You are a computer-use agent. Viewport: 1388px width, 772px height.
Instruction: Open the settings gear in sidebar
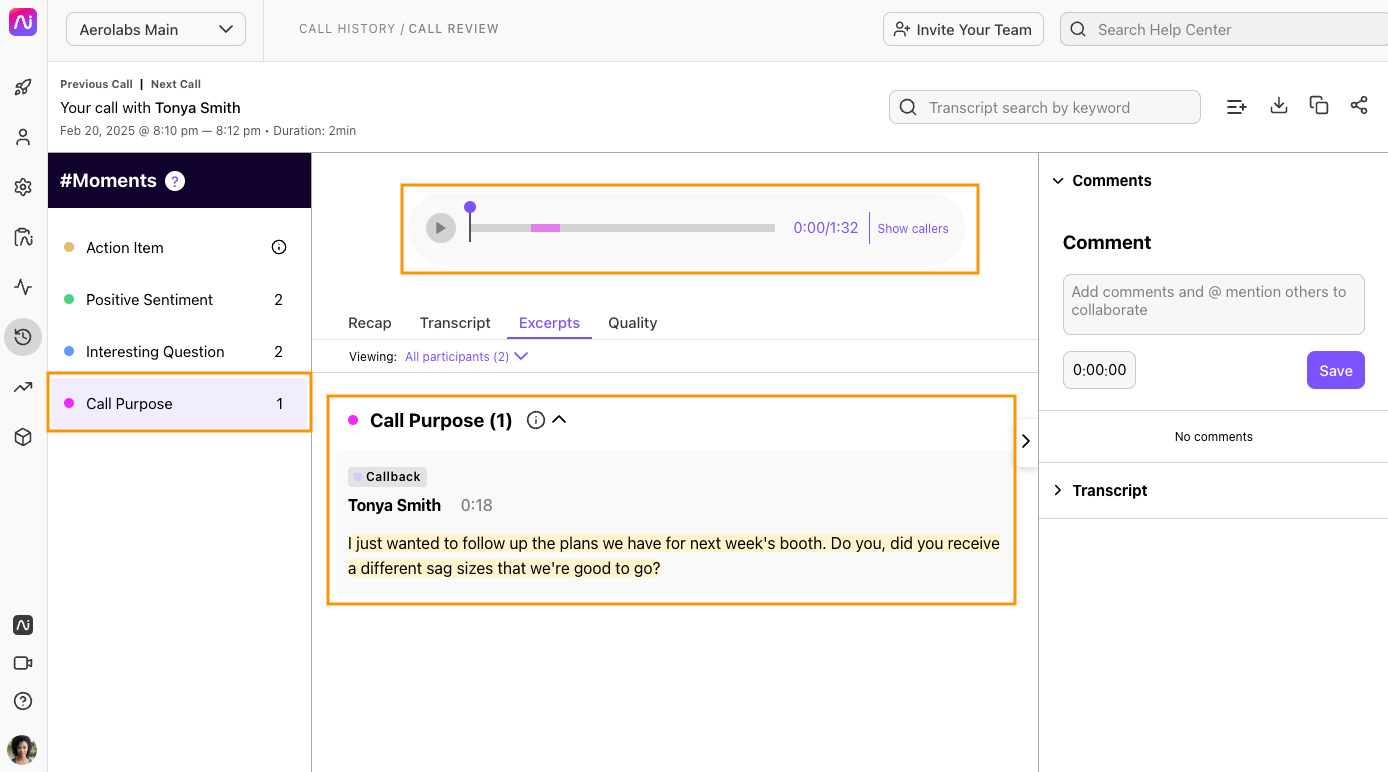[23, 187]
